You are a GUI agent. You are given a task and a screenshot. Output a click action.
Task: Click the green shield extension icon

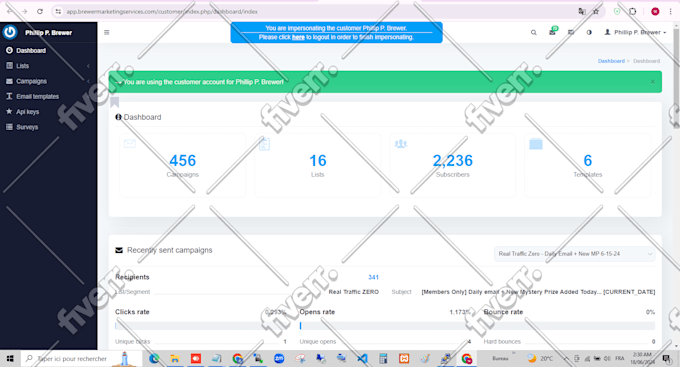(617, 12)
